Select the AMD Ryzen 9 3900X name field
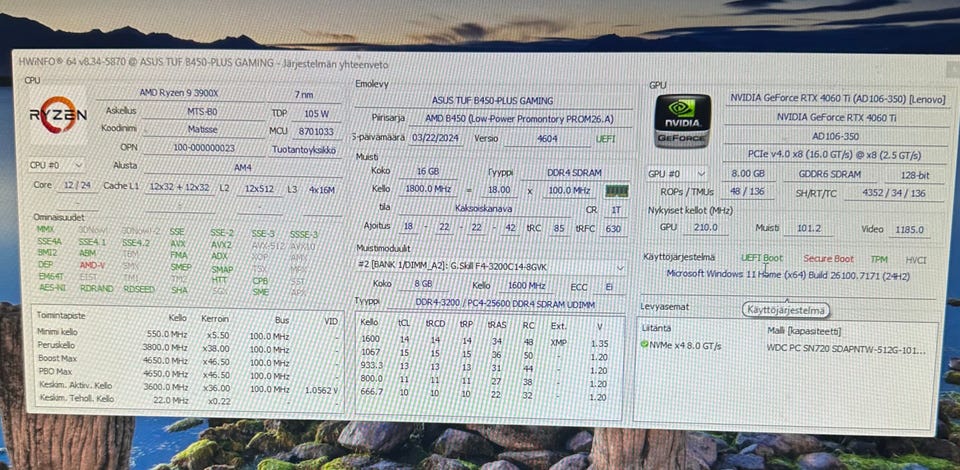 [x=179, y=93]
